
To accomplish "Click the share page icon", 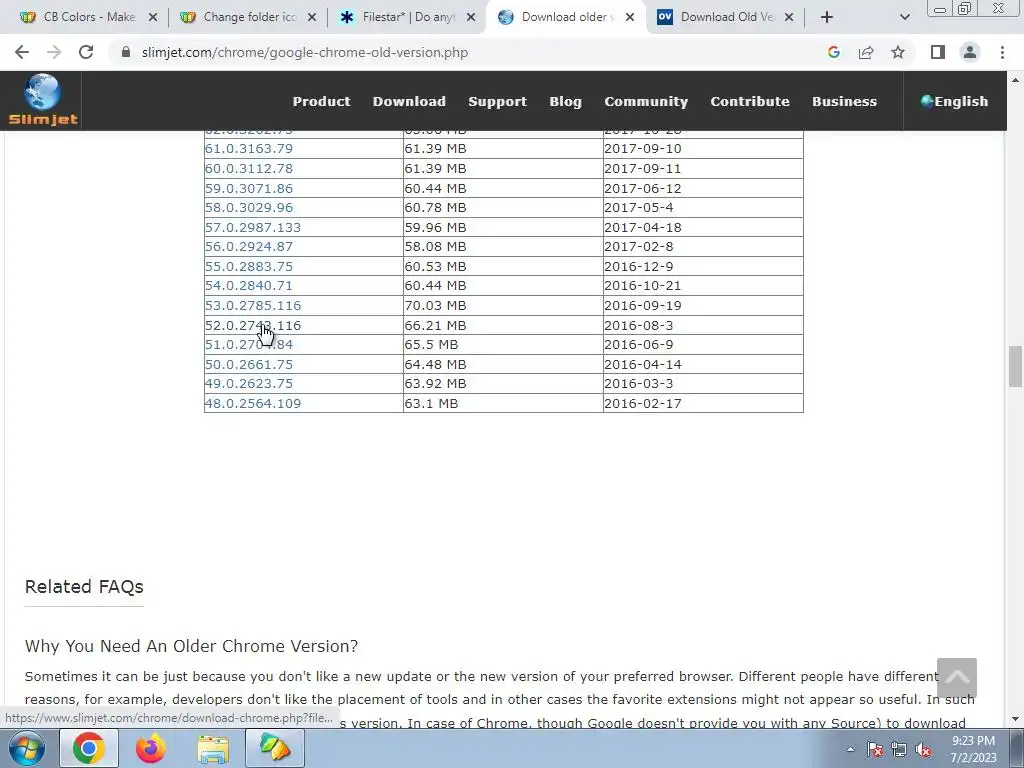I will tap(866, 52).
